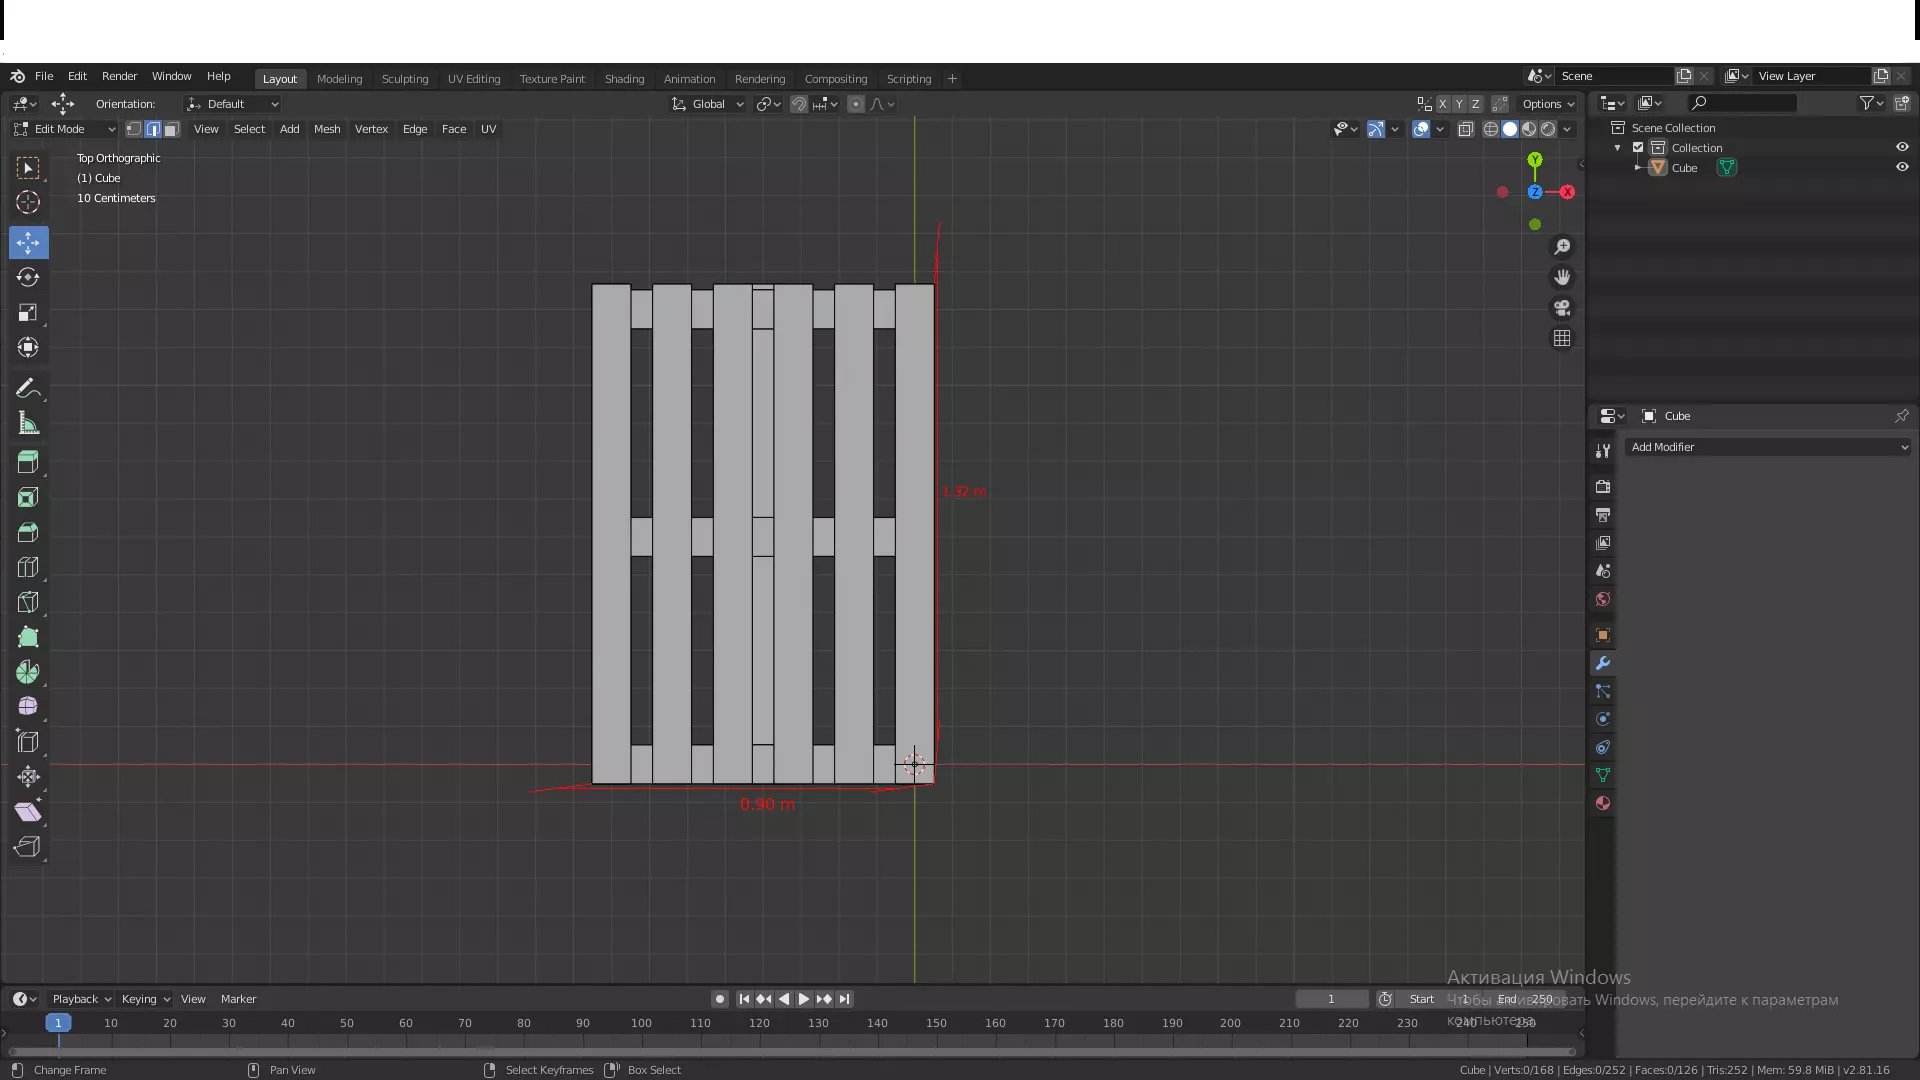Expand the Cube tree item
The height and width of the screenshot is (1080, 1920).
click(x=1638, y=167)
